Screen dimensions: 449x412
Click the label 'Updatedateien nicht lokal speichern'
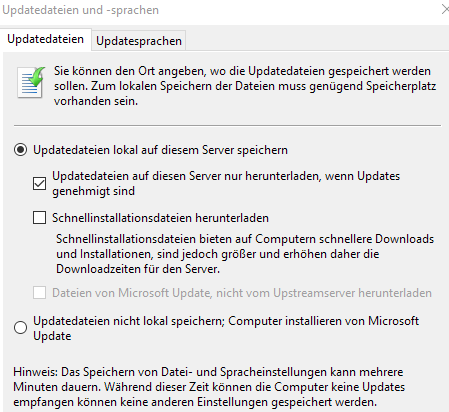128,321
